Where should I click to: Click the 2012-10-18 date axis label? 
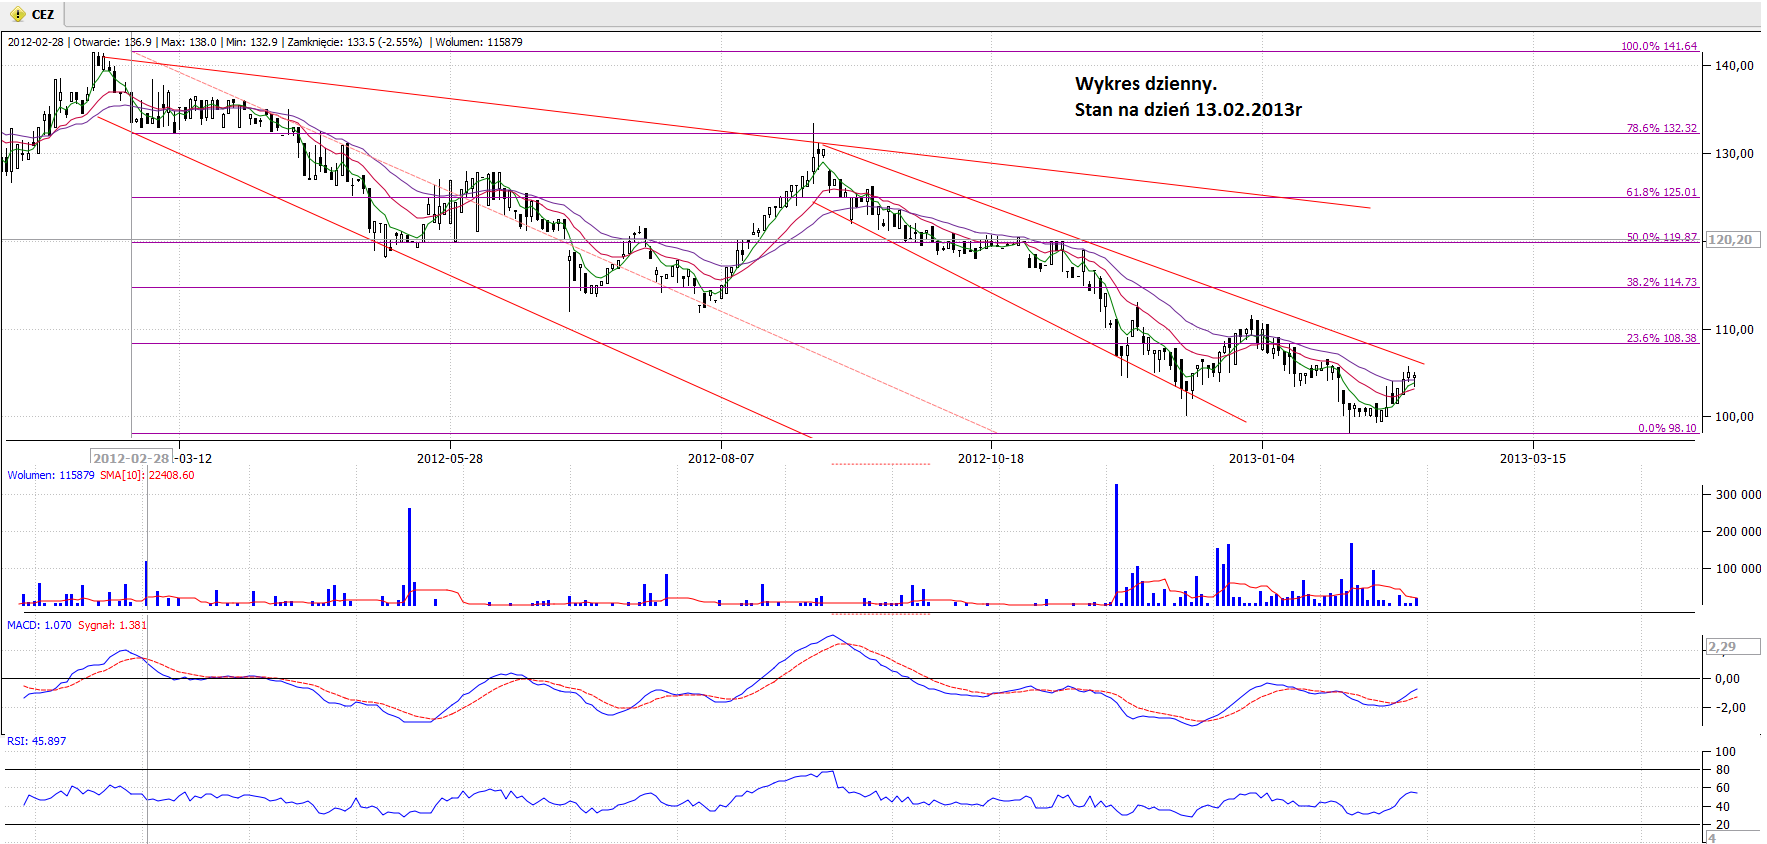click(991, 459)
